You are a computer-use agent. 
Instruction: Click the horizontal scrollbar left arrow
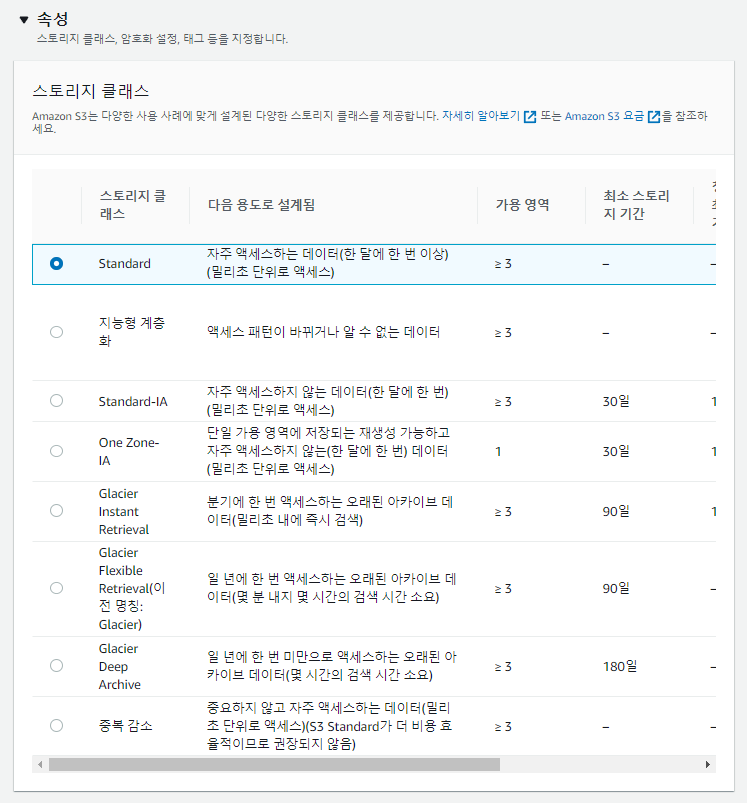tap(40, 765)
